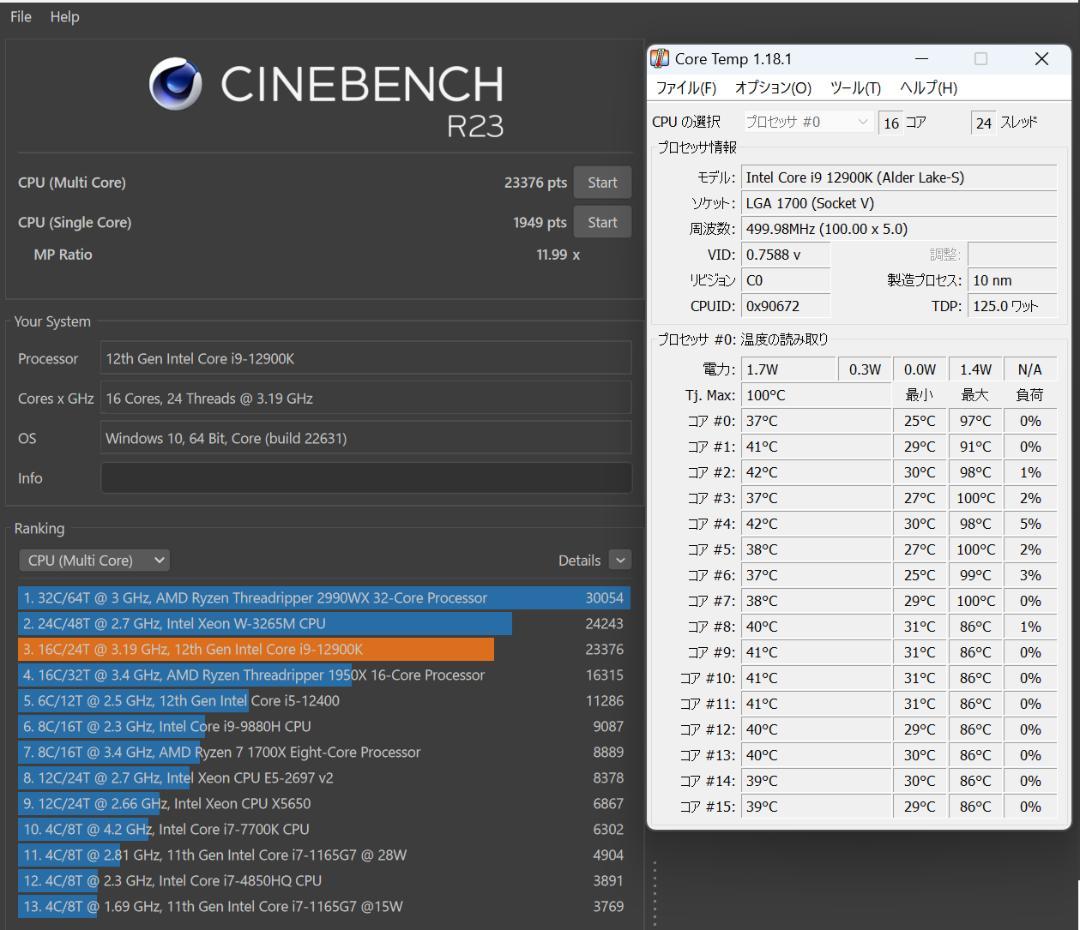
Task: Click the コア #4 load value 5%
Action: [1030, 524]
